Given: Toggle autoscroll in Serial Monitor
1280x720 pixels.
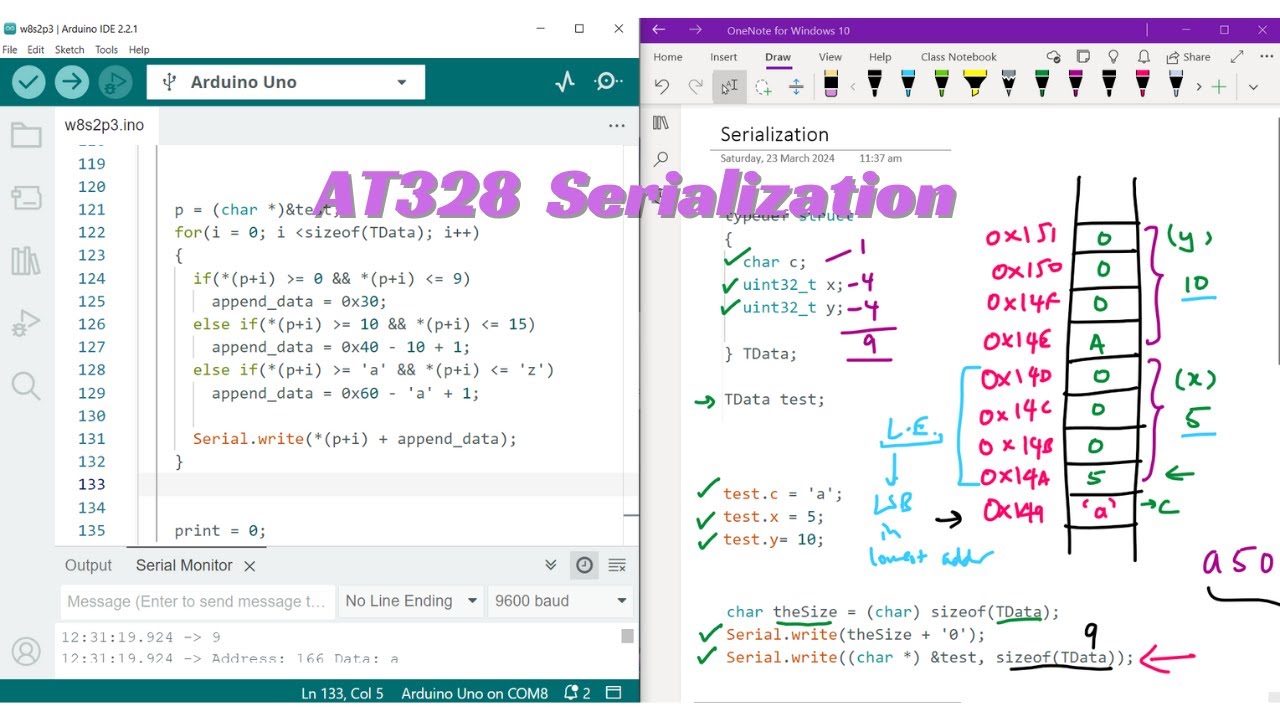Looking at the screenshot, I should pyautogui.click(x=551, y=565).
